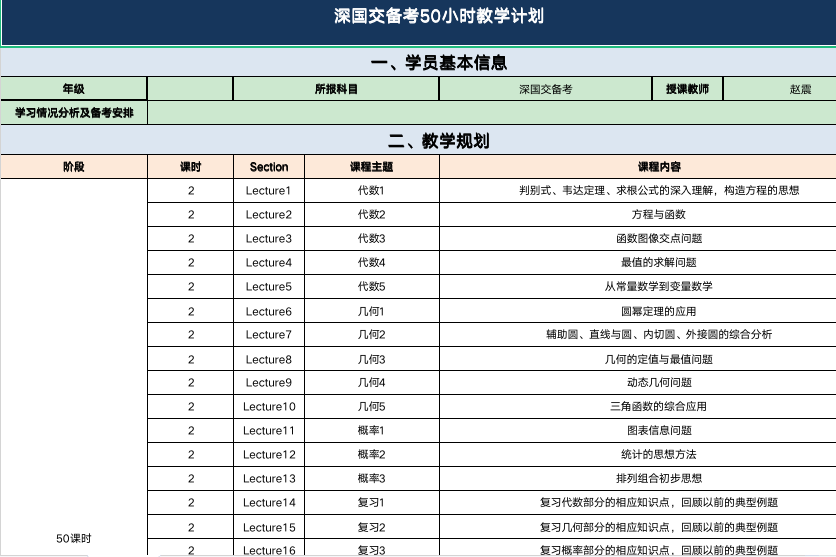Click the content cell 三角函数的综合应用
The image size is (836, 557).
point(638,406)
